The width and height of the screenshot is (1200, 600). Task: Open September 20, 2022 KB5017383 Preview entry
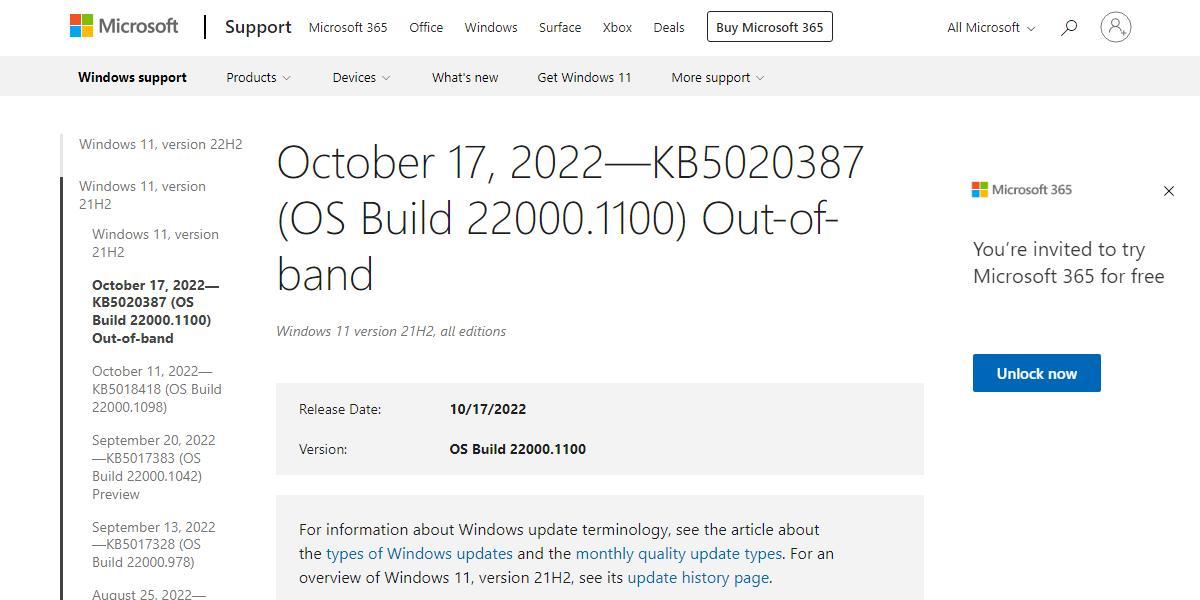(x=153, y=467)
